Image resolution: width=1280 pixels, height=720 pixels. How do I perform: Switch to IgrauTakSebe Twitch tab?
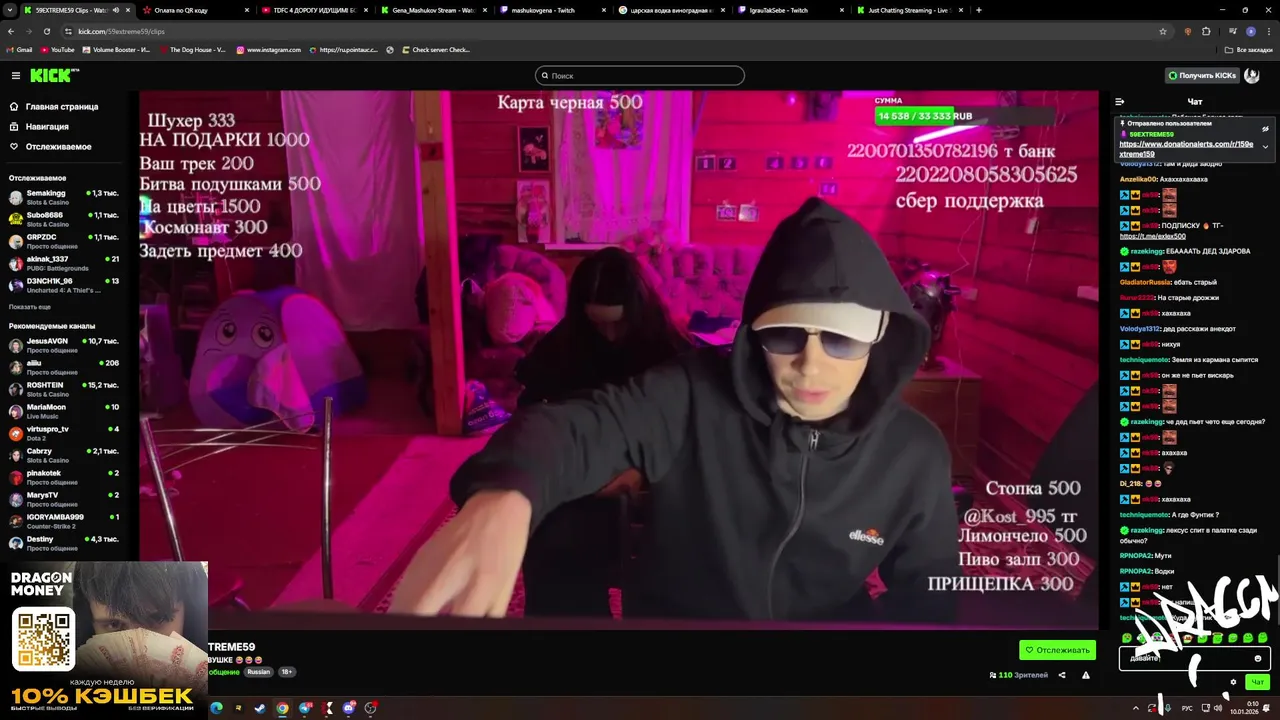tap(789, 10)
